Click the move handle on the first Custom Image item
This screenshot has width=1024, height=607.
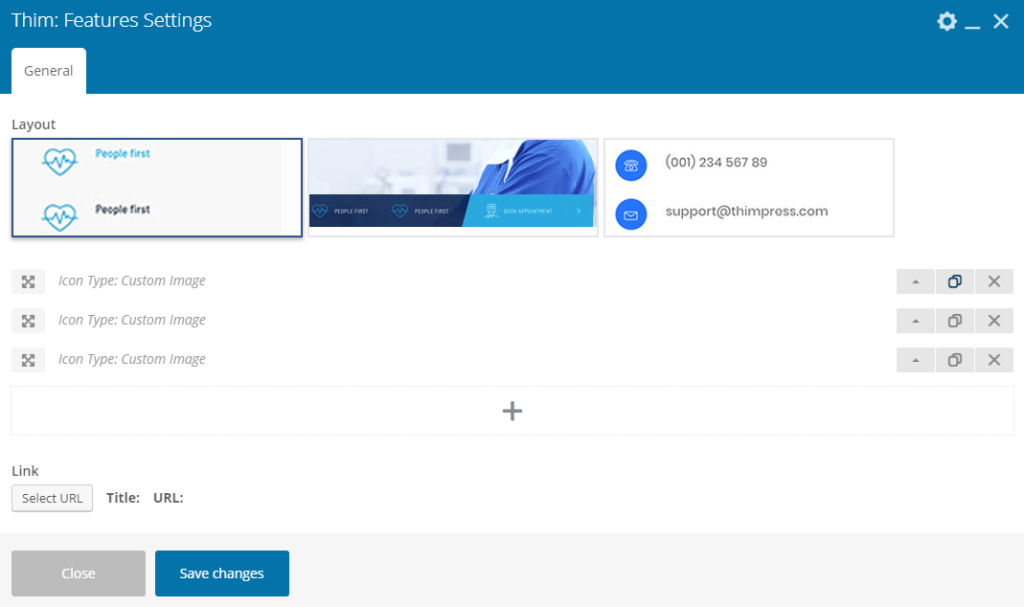[x=28, y=281]
